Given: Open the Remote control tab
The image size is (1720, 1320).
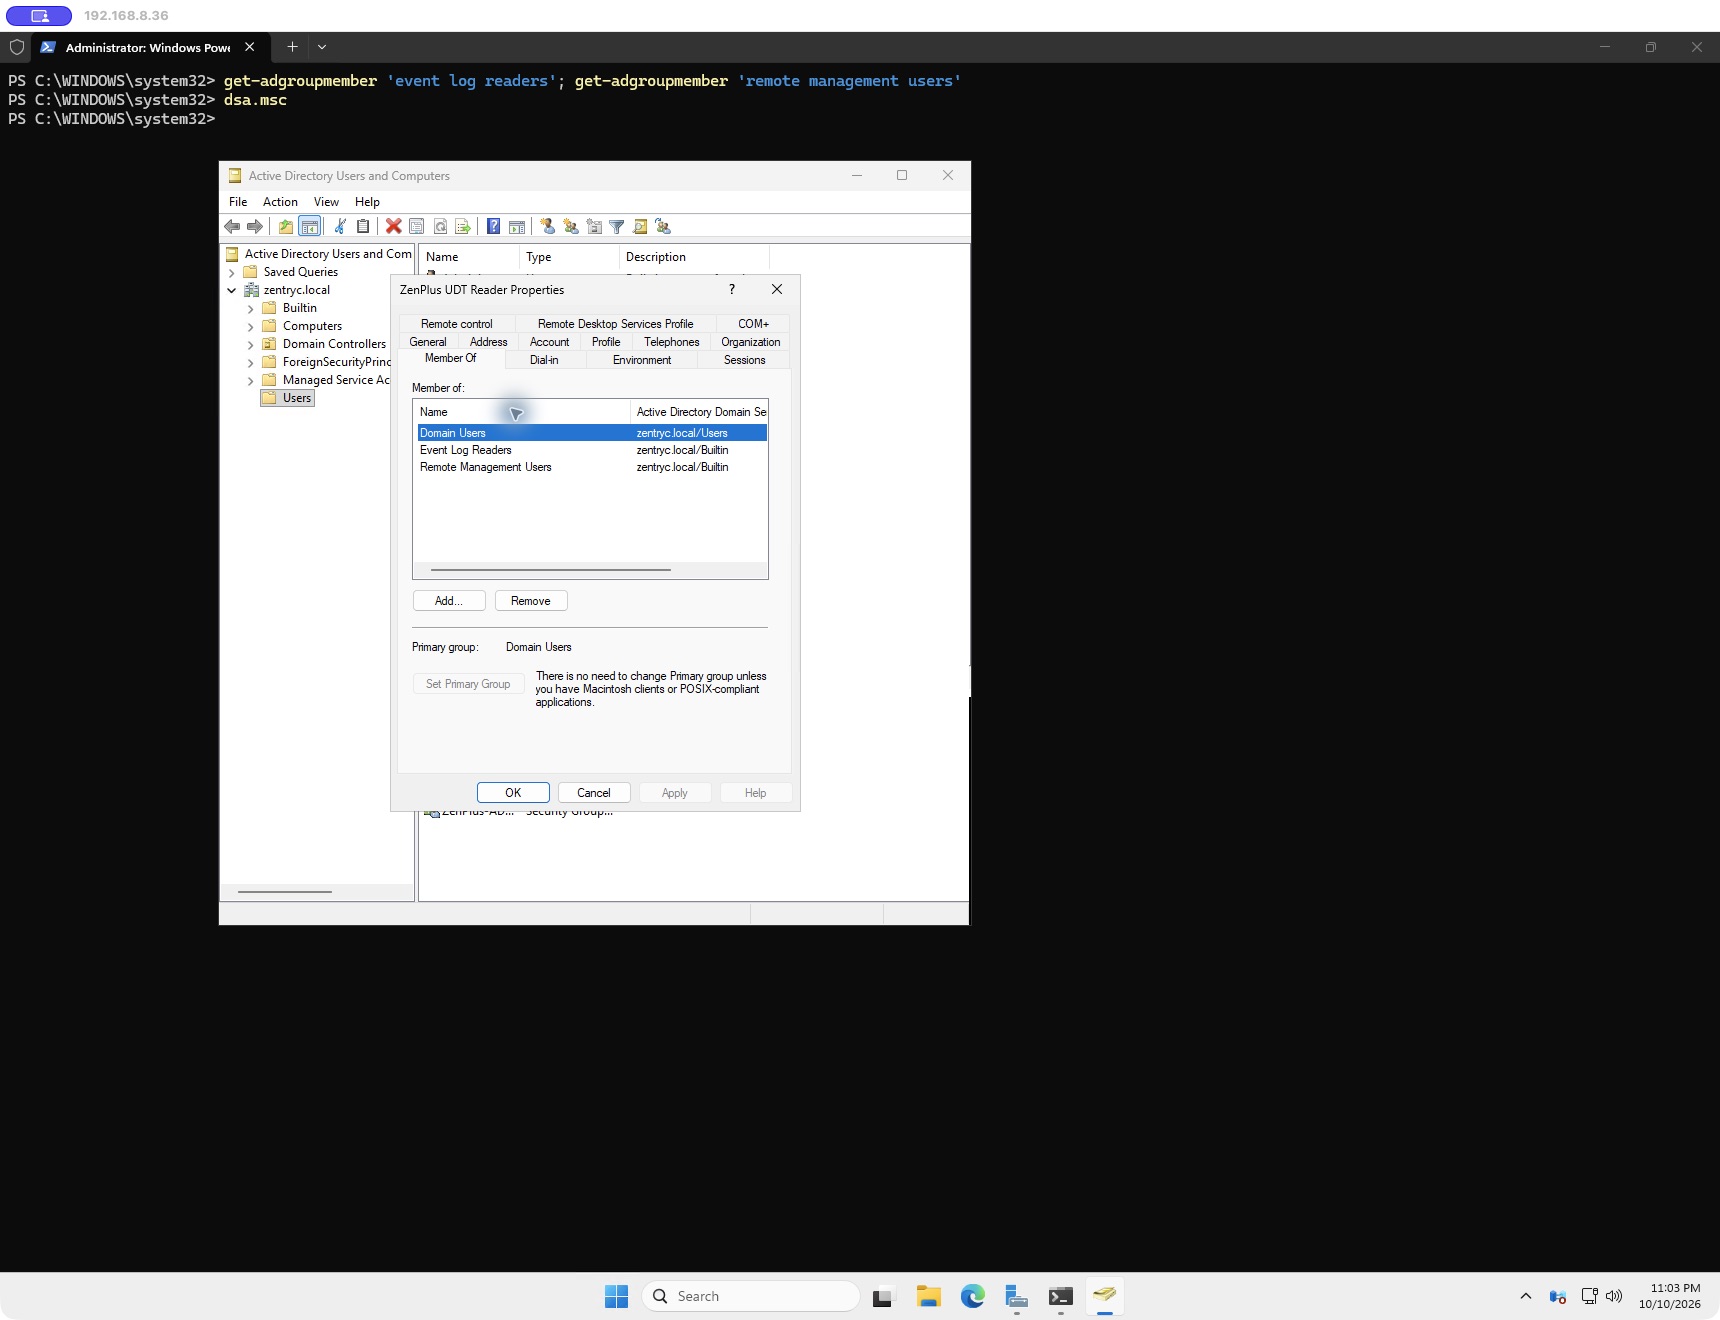Looking at the screenshot, I should (x=457, y=324).
